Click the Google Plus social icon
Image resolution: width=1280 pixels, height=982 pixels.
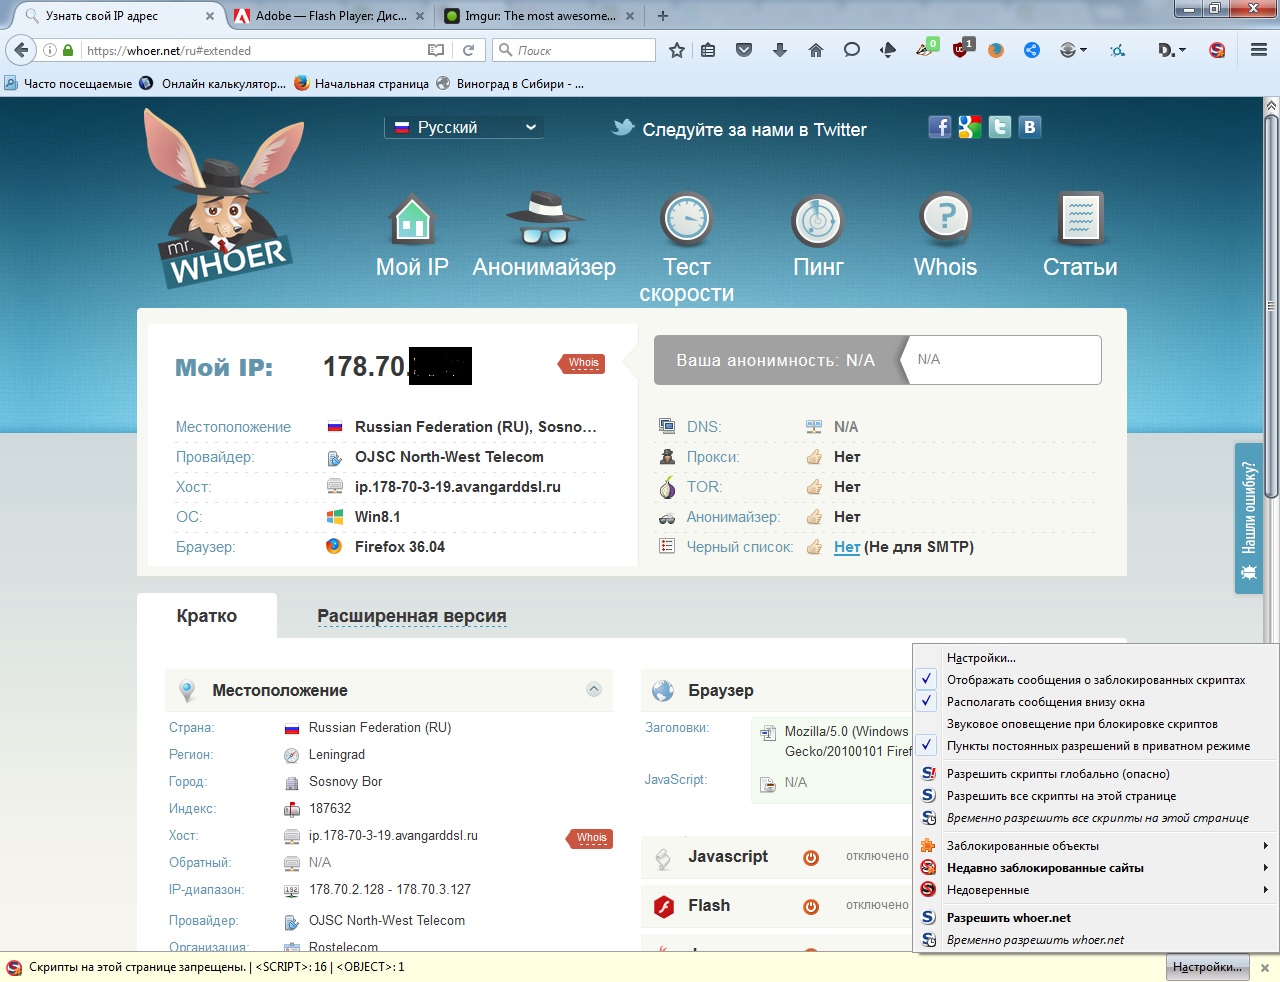(x=969, y=127)
